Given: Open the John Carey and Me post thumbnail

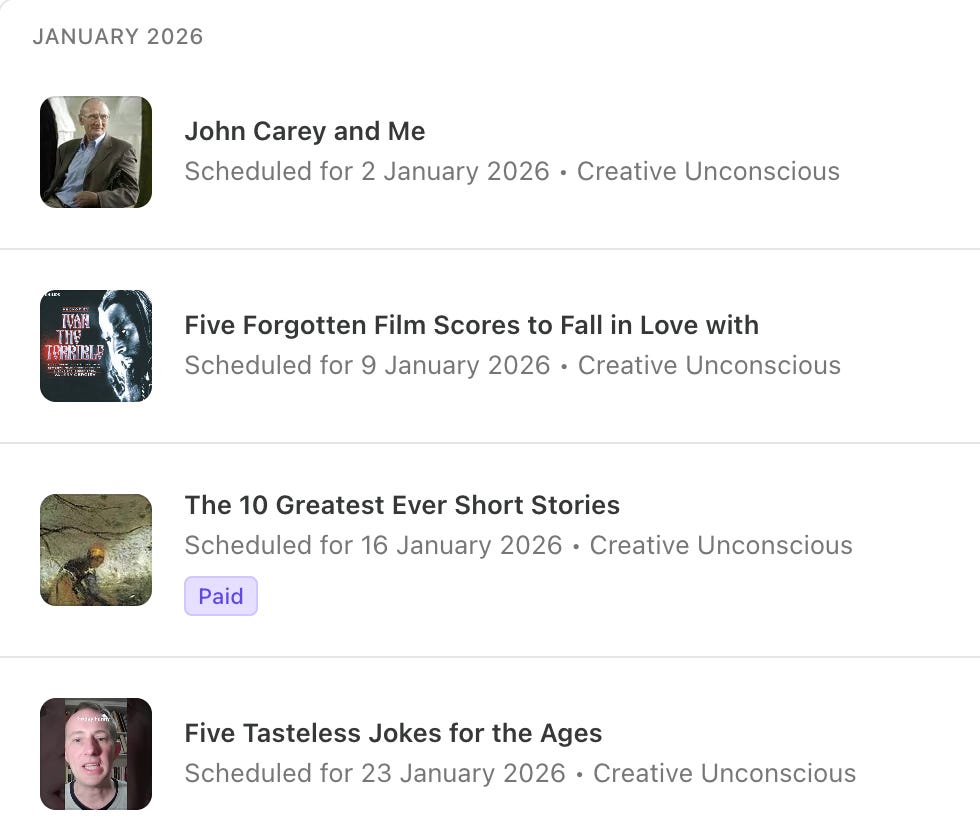Looking at the screenshot, I should pyautogui.click(x=95, y=152).
